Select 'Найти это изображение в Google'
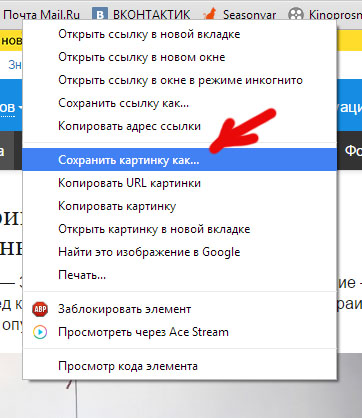 pos(180,252)
